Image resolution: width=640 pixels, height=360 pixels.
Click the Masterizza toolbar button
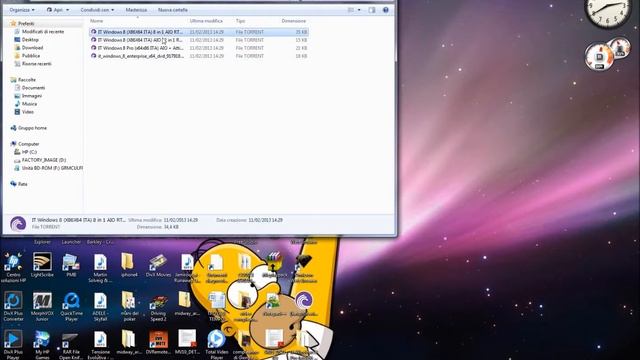136,10
